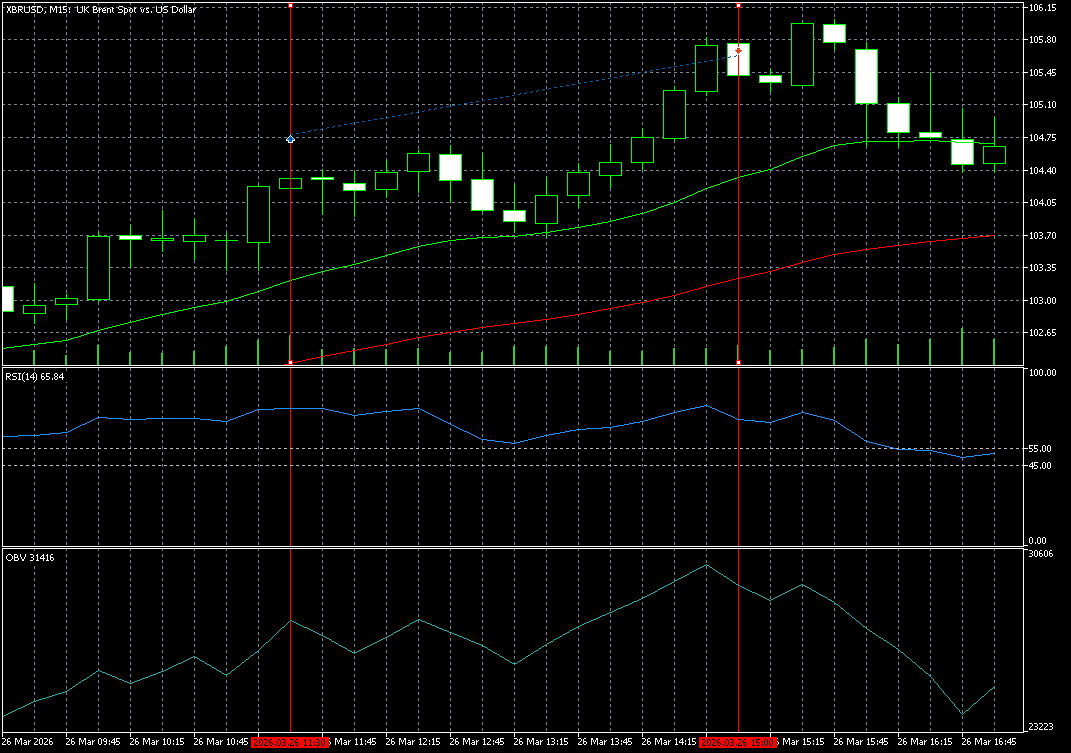Select the top anchor of the 15:00 vertical line

click(x=738, y=5)
